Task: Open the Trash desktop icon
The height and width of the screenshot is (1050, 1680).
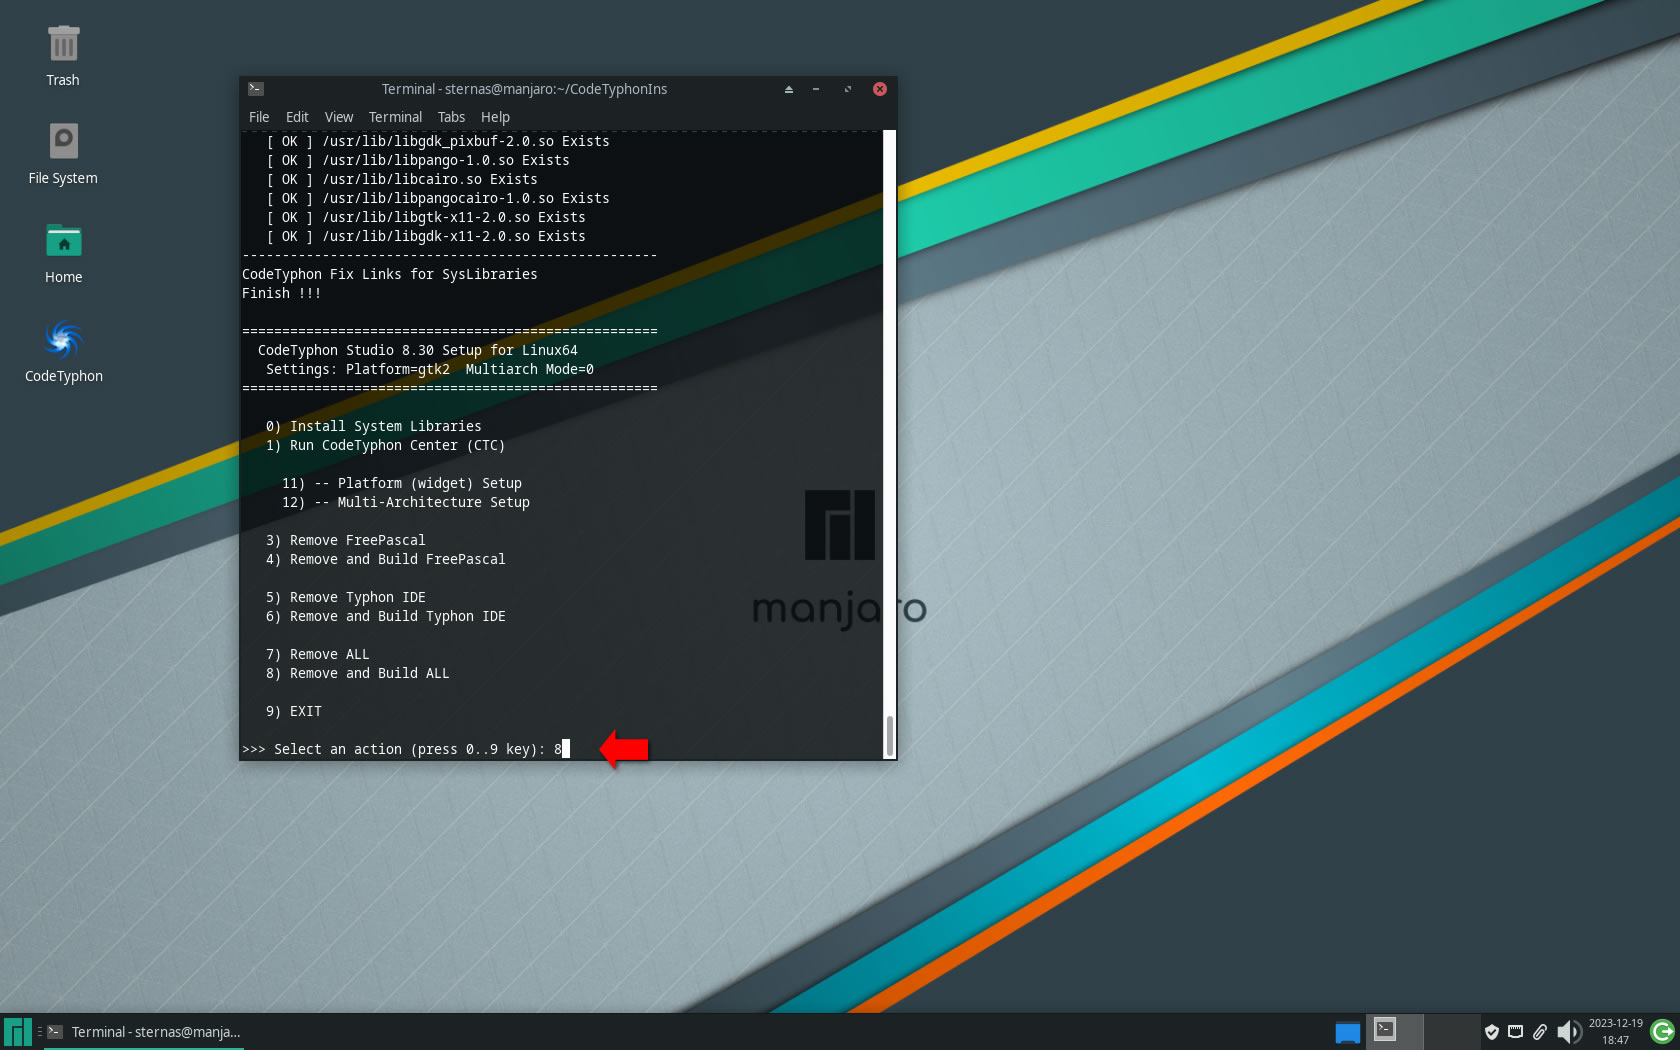Action: tap(63, 56)
